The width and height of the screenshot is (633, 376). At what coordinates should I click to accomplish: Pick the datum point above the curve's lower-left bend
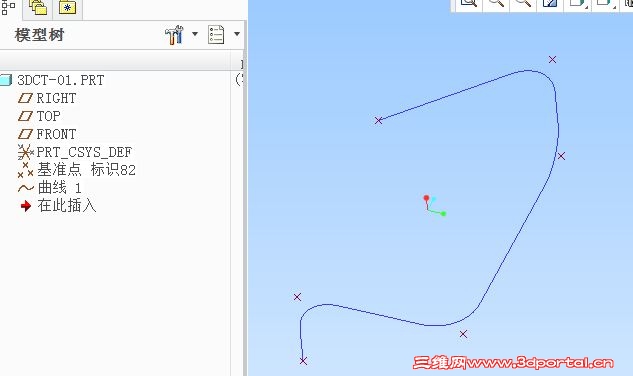tap(297, 297)
